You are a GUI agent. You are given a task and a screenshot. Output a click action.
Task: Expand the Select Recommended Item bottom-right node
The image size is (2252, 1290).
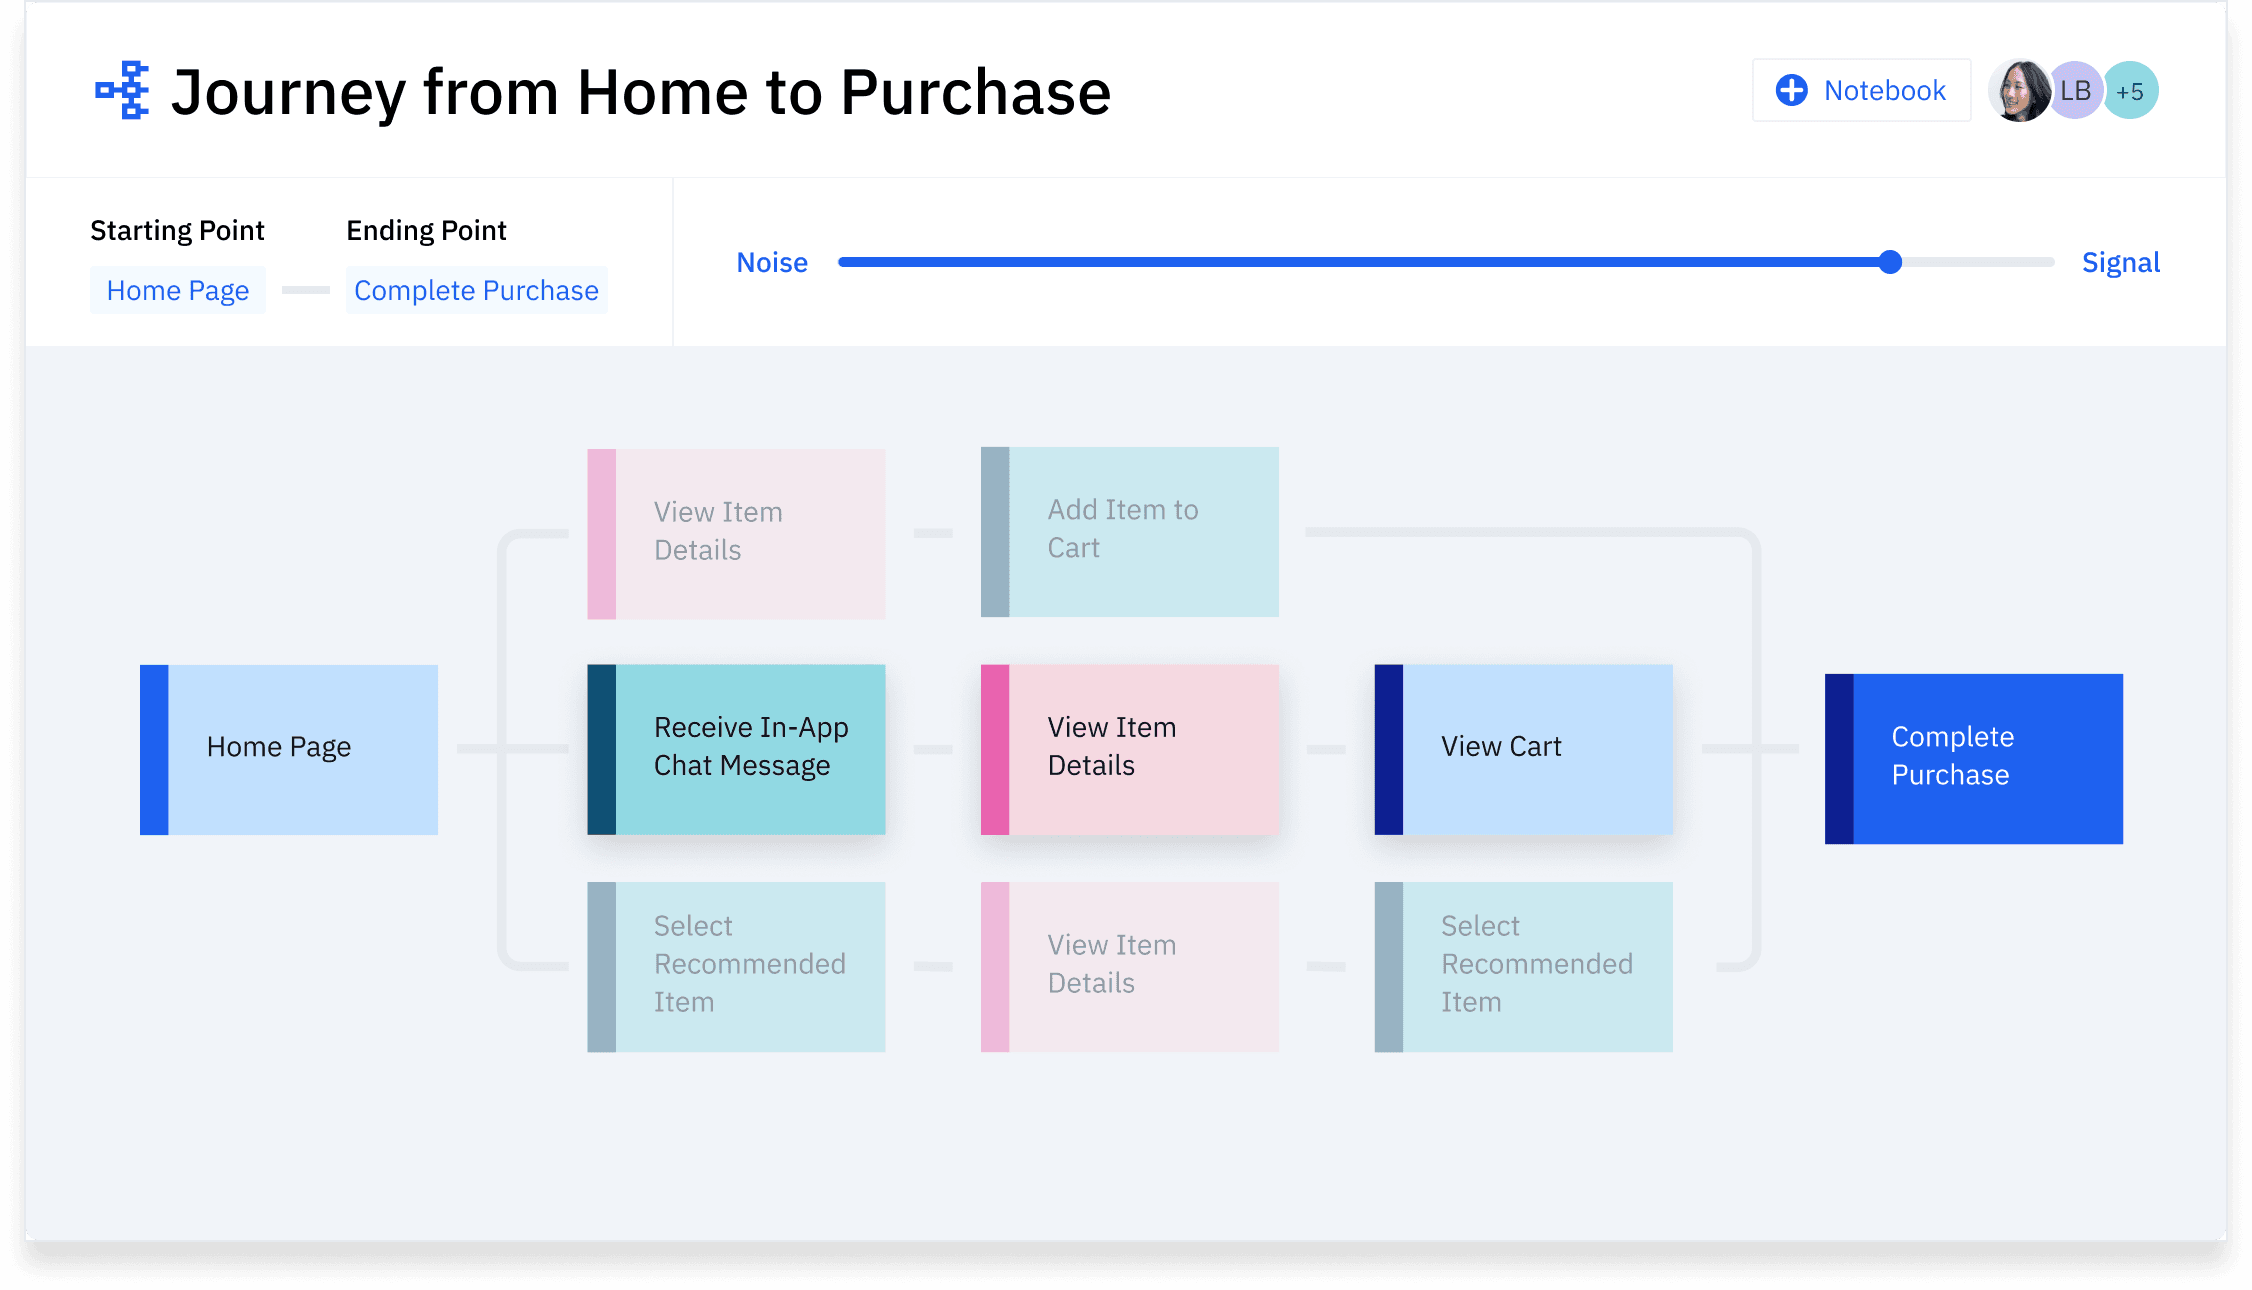[1522, 965]
